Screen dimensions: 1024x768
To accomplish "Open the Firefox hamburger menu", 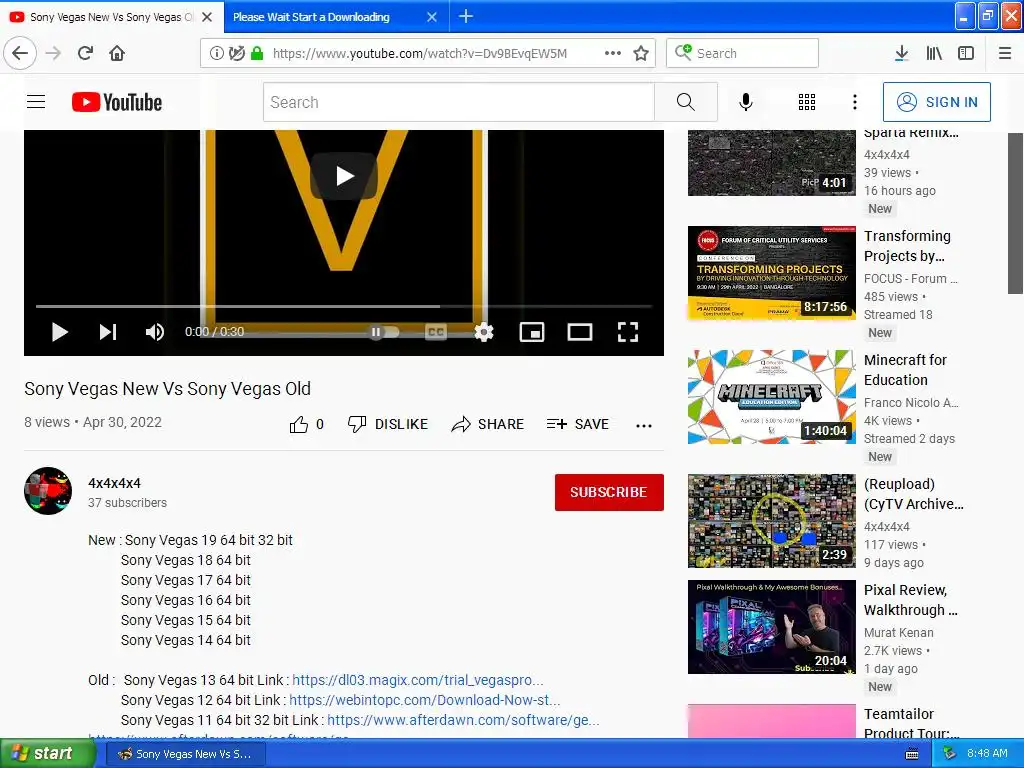I will tap(1005, 53).
